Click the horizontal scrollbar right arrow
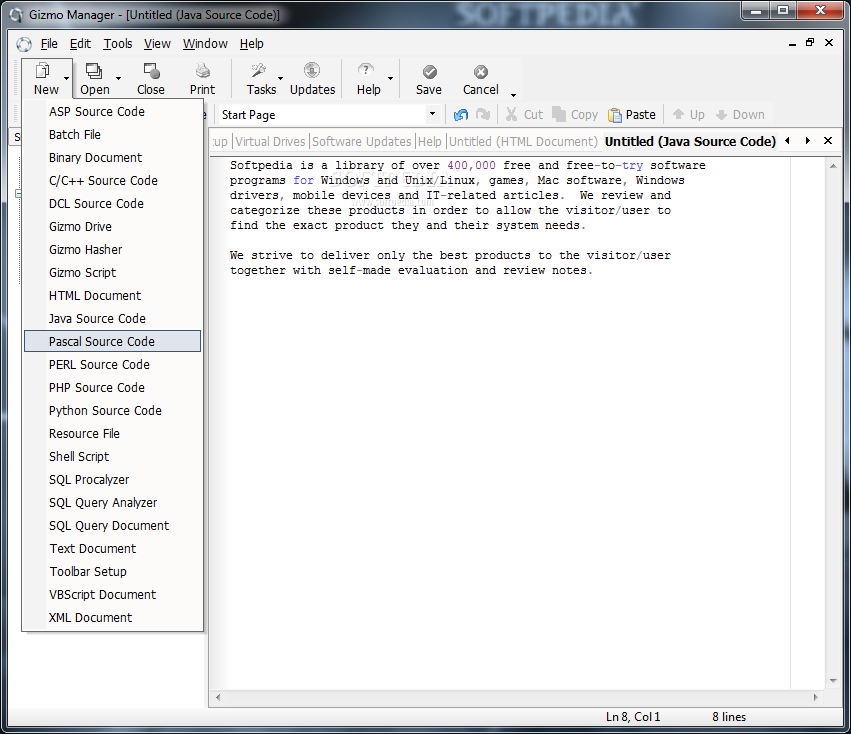851x734 pixels. [816, 697]
